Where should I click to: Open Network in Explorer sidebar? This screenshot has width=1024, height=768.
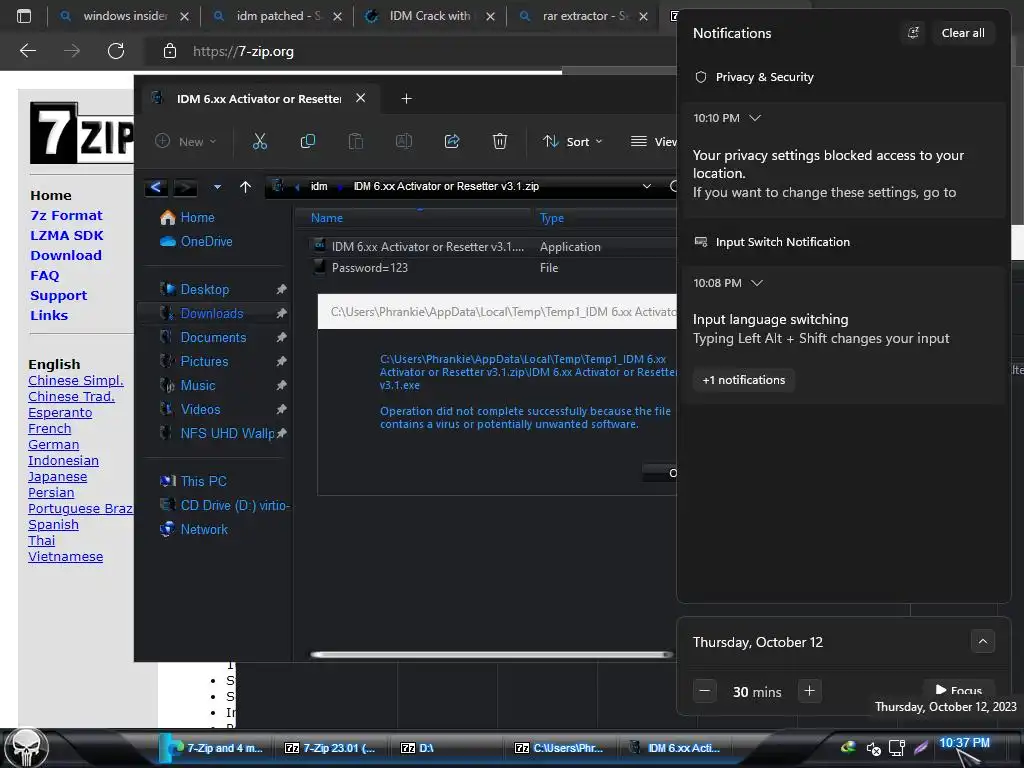click(x=204, y=530)
